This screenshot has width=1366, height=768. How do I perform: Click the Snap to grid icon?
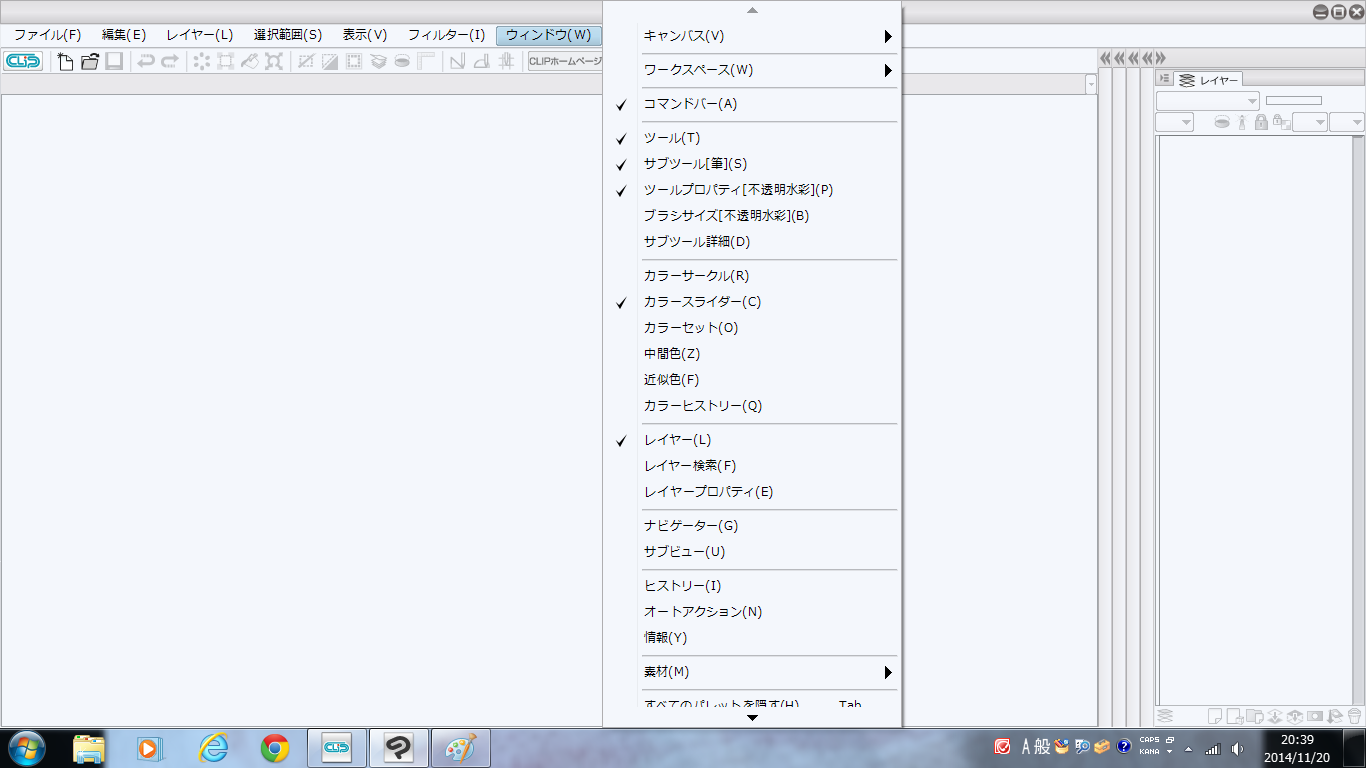click(x=505, y=61)
